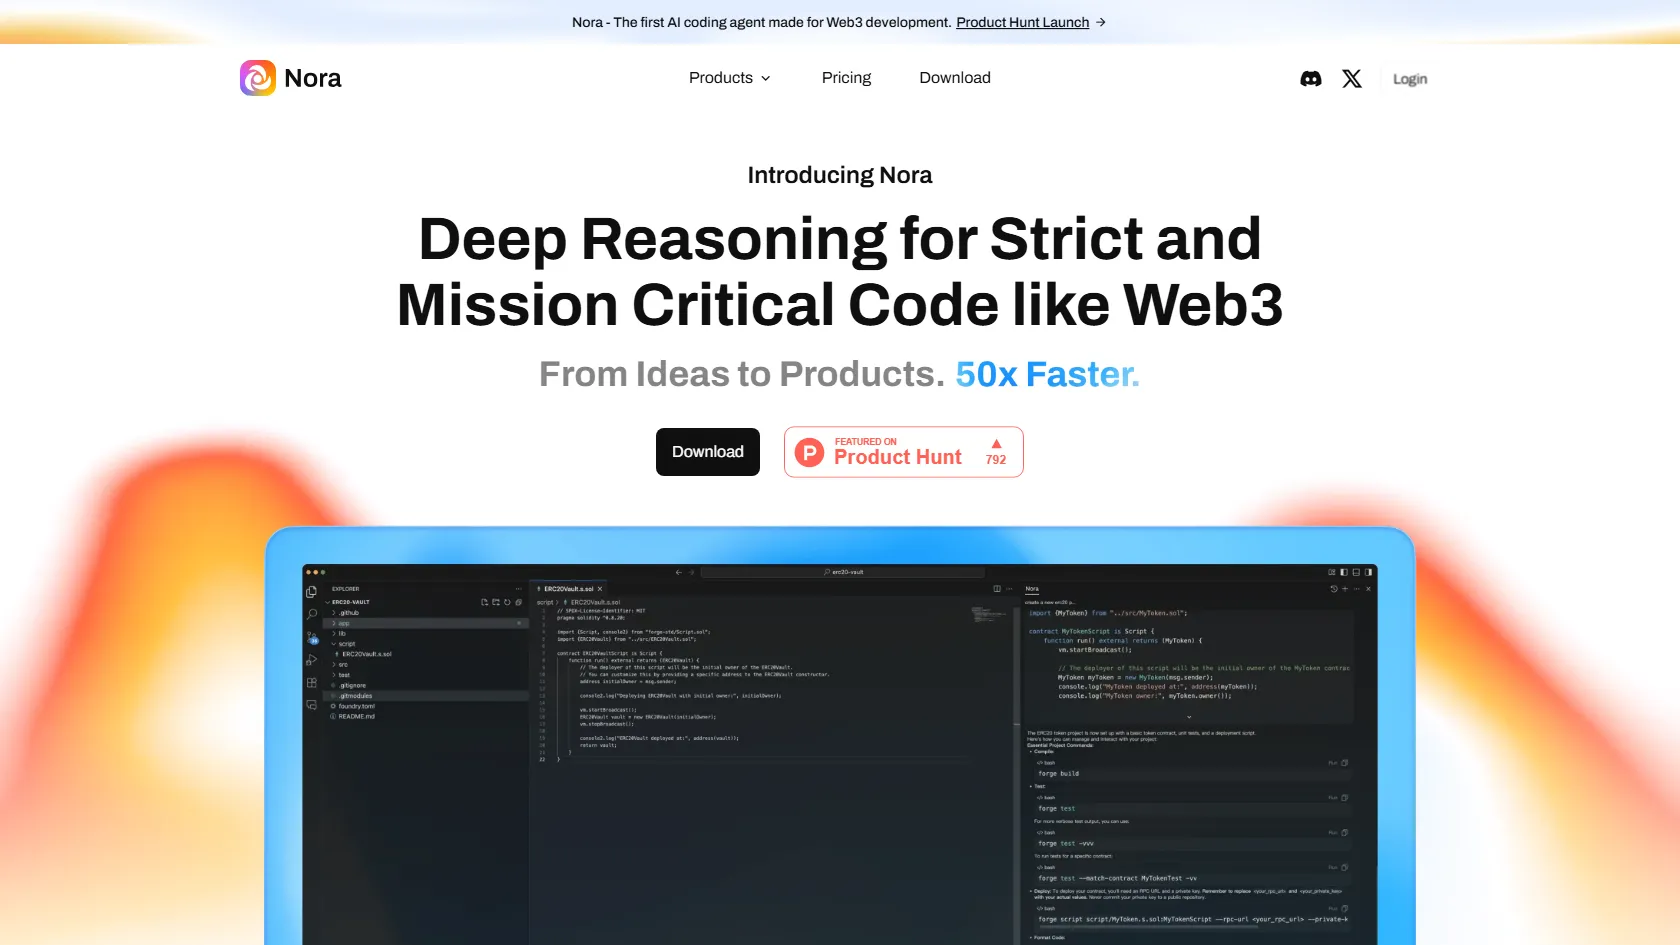Expand the .github folder in explorer
The height and width of the screenshot is (945, 1680).
pos(347,613)
